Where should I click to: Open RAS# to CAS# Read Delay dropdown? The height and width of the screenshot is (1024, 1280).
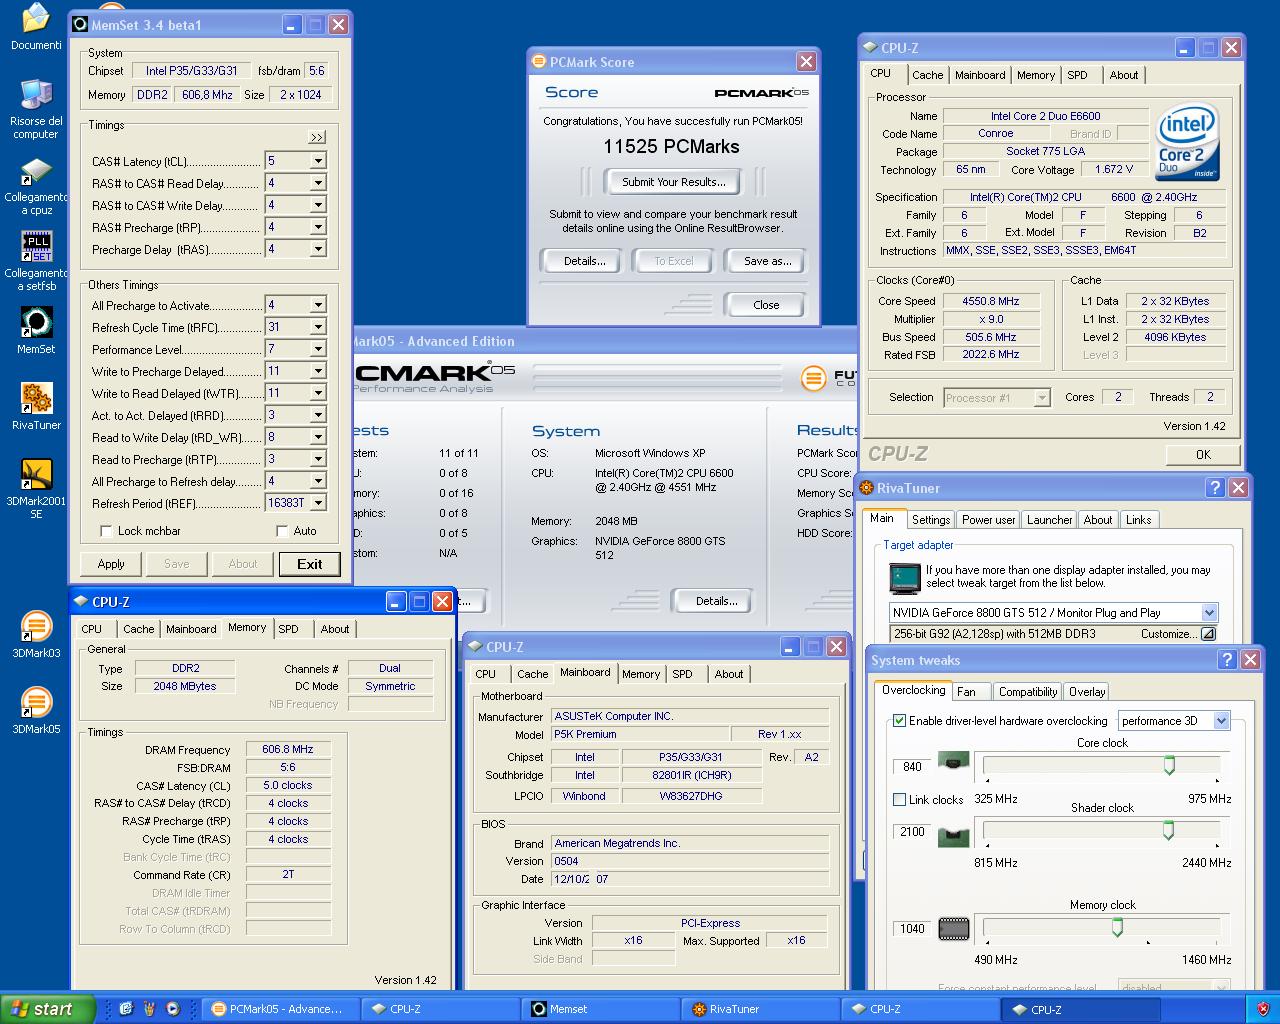(318, 183)
